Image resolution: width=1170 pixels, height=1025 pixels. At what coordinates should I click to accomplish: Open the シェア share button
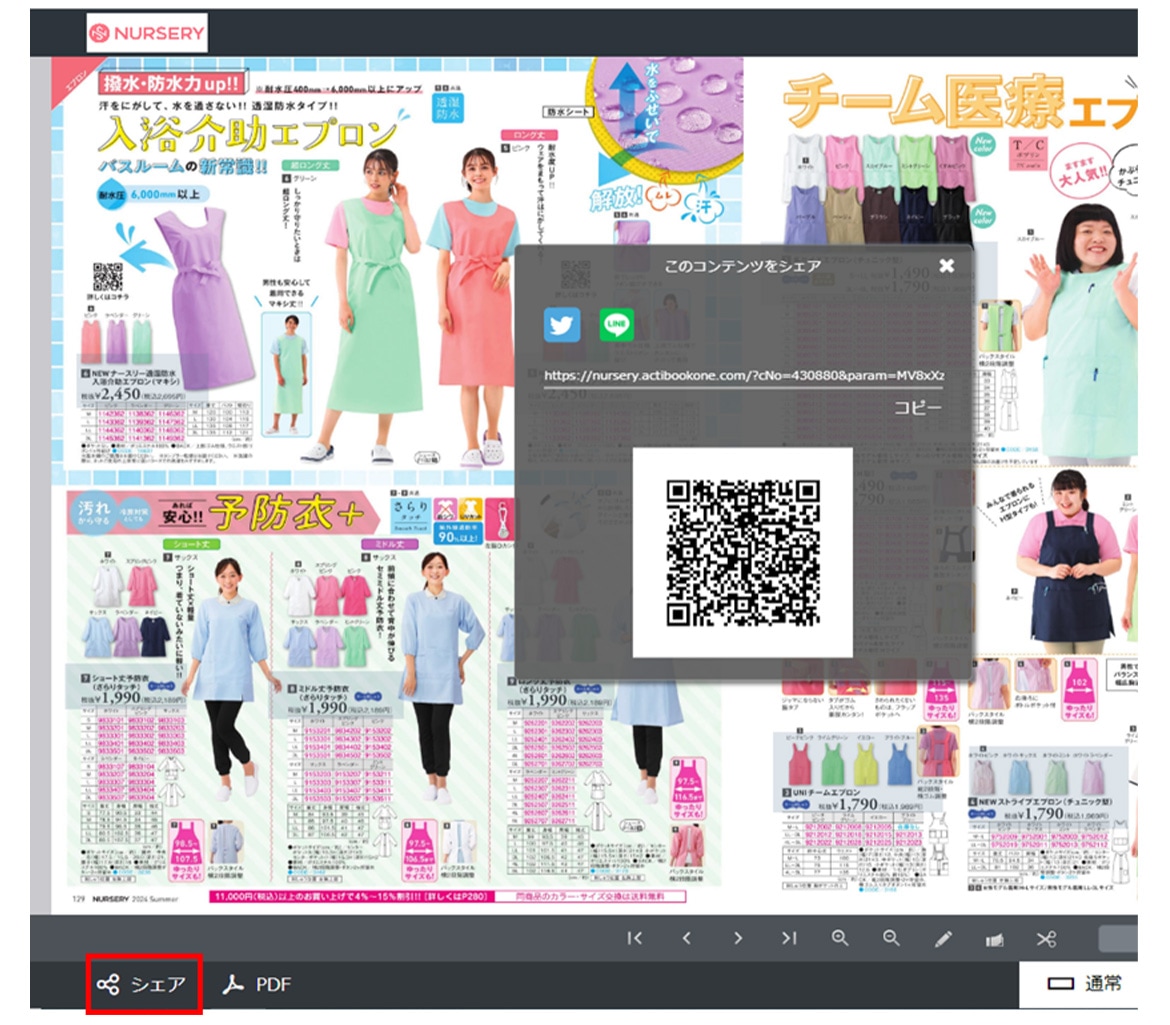pyautogui.click(x=143, y=985)
